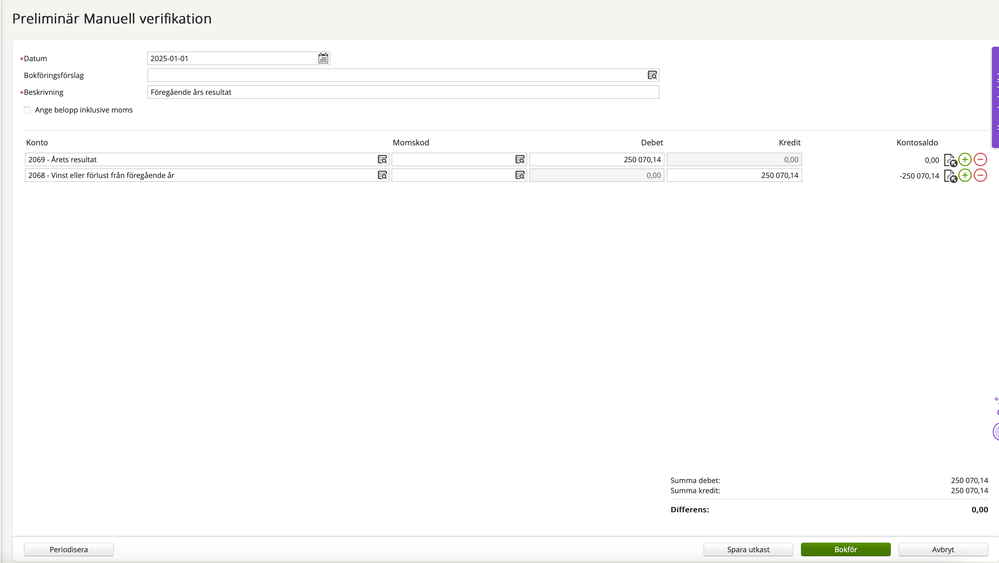This screenshot has width=999, height=563.
Task: Click the Debet field in the 2068 row
Action: [596, 175]
